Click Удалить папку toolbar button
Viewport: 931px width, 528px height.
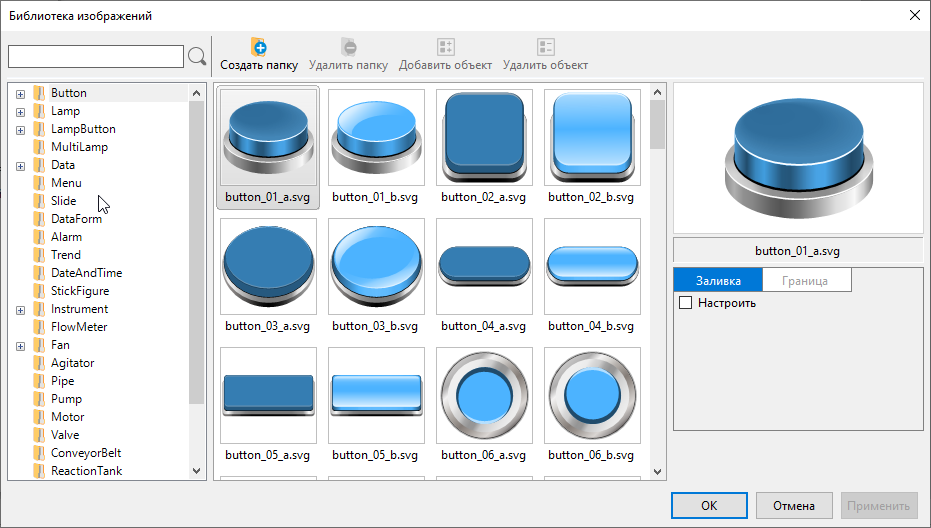(348, 55)
